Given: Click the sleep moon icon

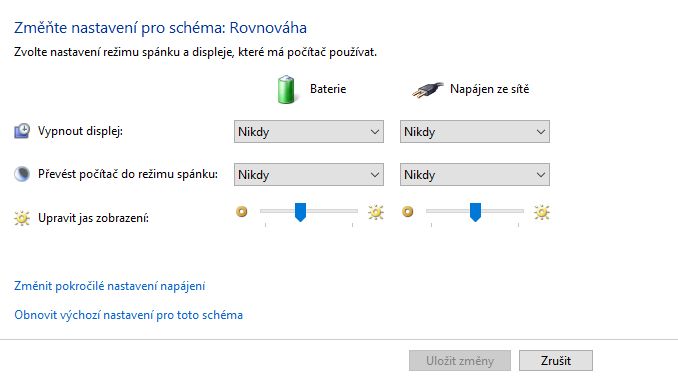Looking at the screenshot, I should 22,174.
